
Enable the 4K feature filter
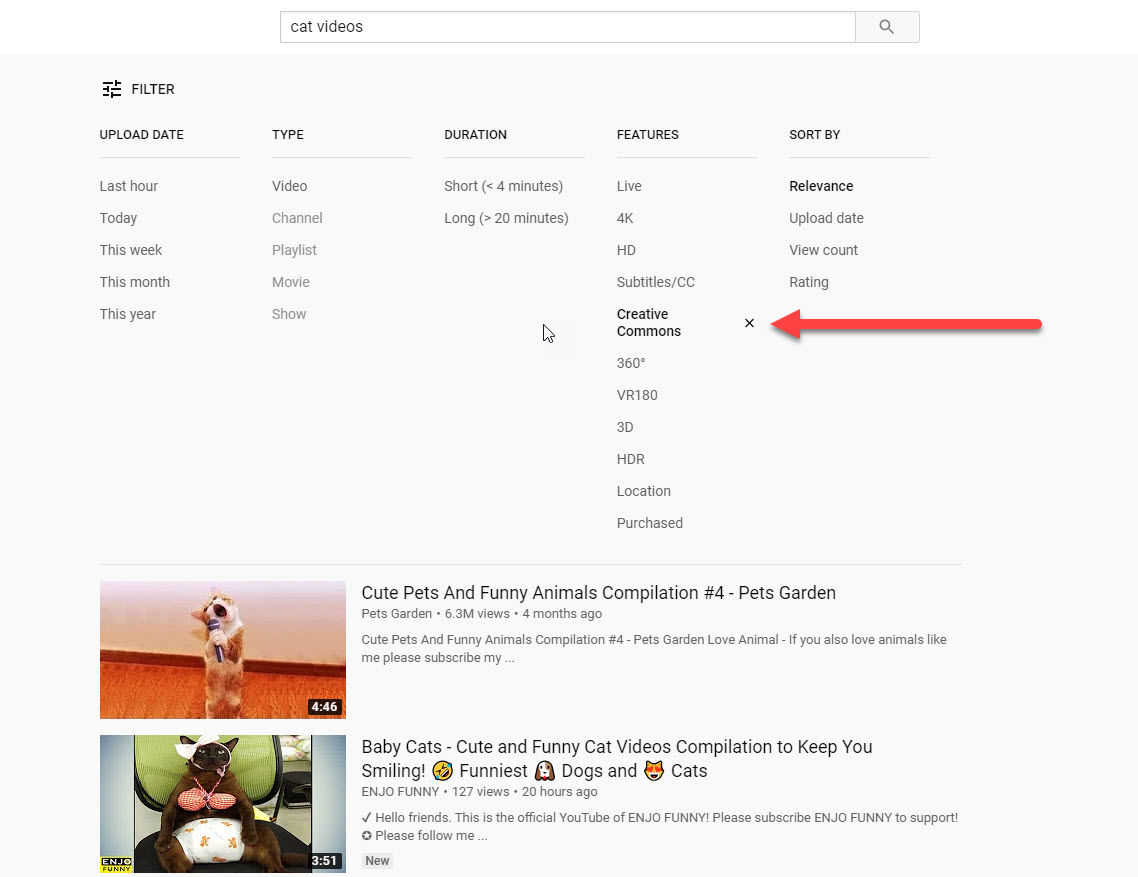click(x=625, y=218)
